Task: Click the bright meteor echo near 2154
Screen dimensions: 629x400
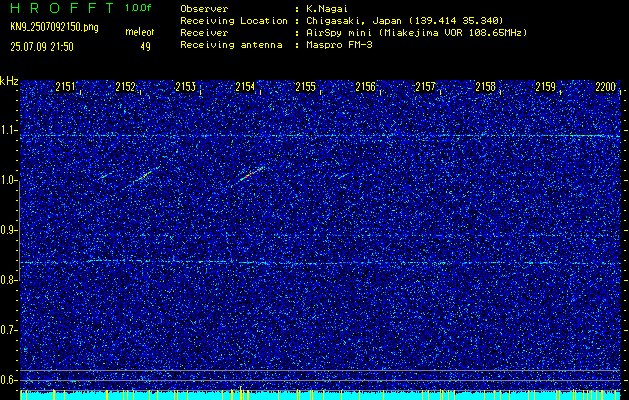Action: (250, 175)
